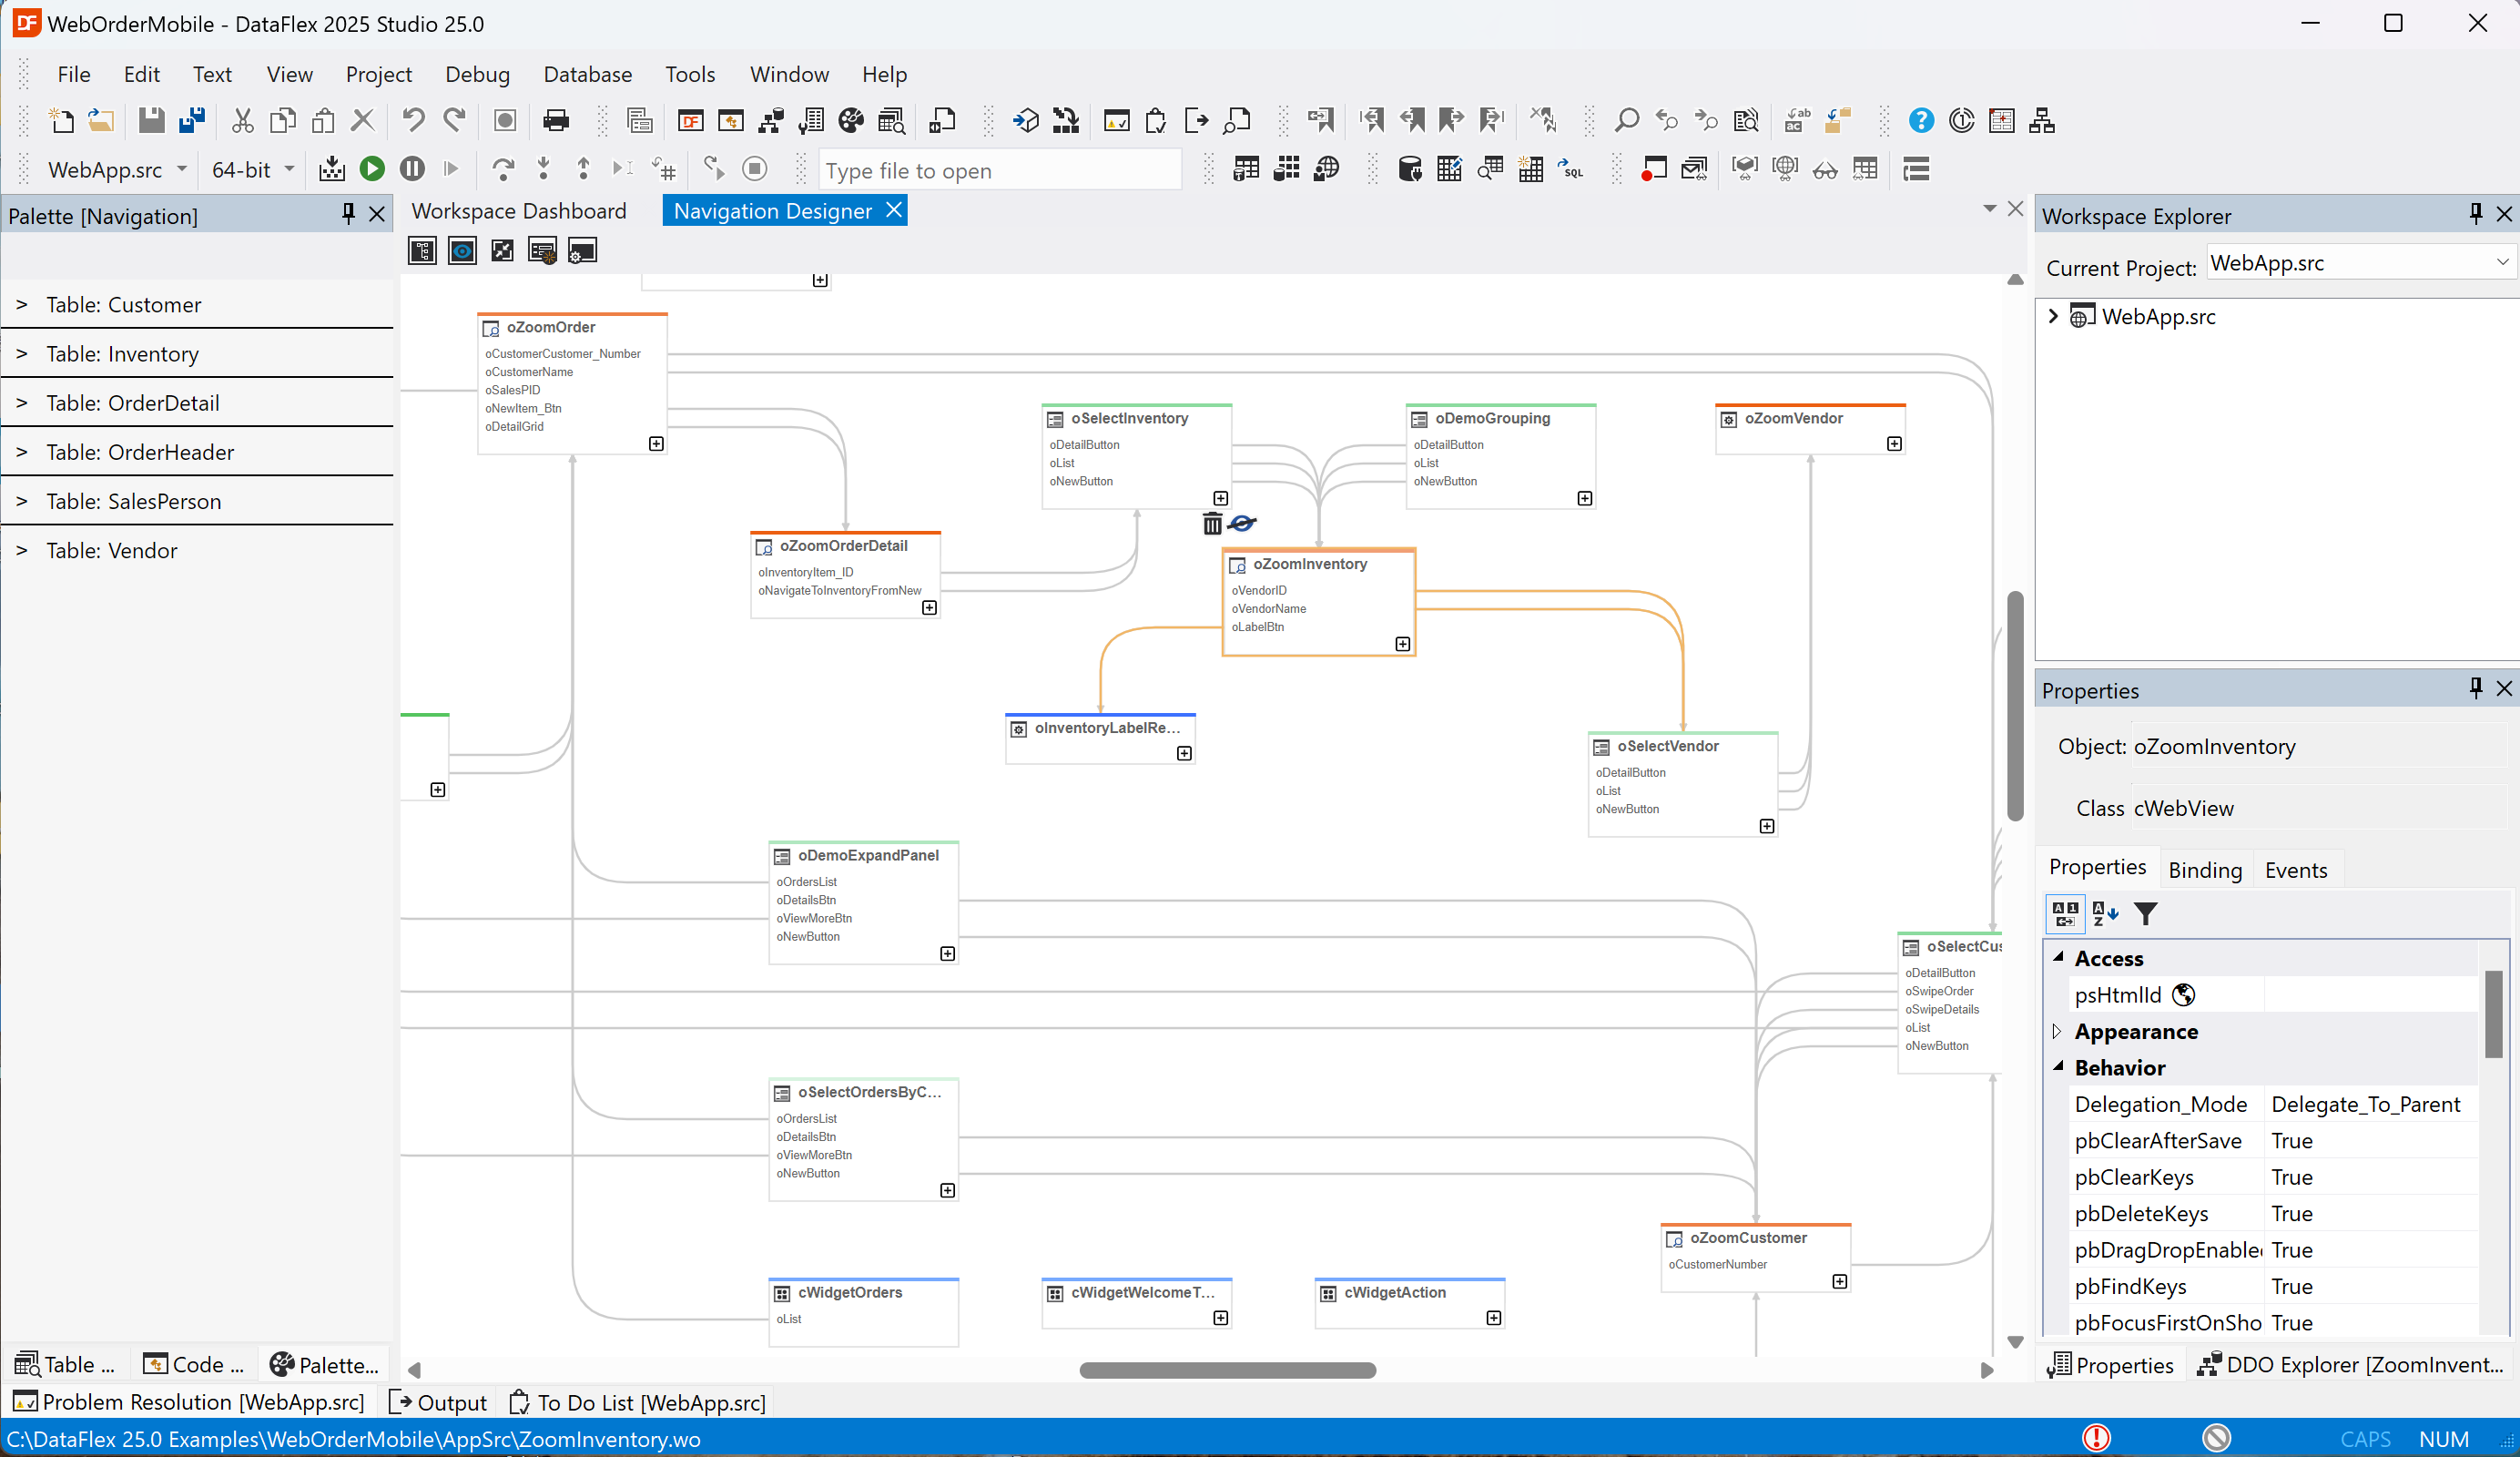Click the trash delete icon above oZoomInventory
This screenshot has width=2520, height=1457.
1212,523
